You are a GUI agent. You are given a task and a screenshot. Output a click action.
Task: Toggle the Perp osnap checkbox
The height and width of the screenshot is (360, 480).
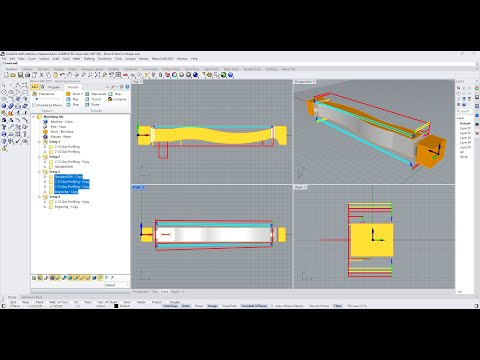(82, 302)
